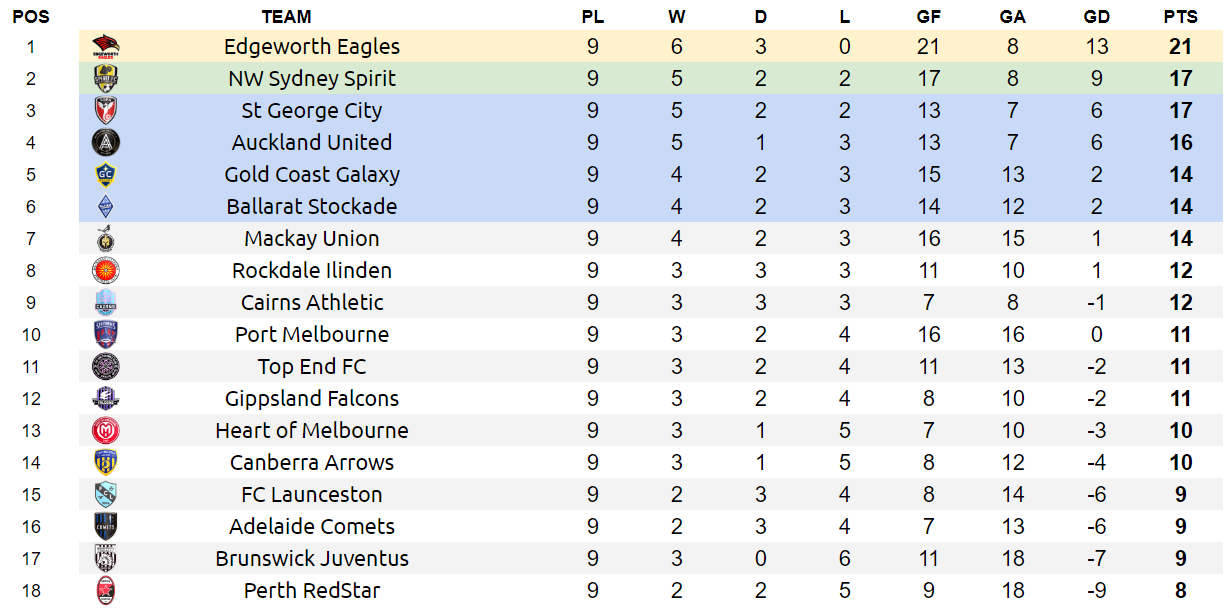The height and width of the screenshot is (615, 1225).
Task: Click the Auckland United logo
Action: click(x=105, y=142)
